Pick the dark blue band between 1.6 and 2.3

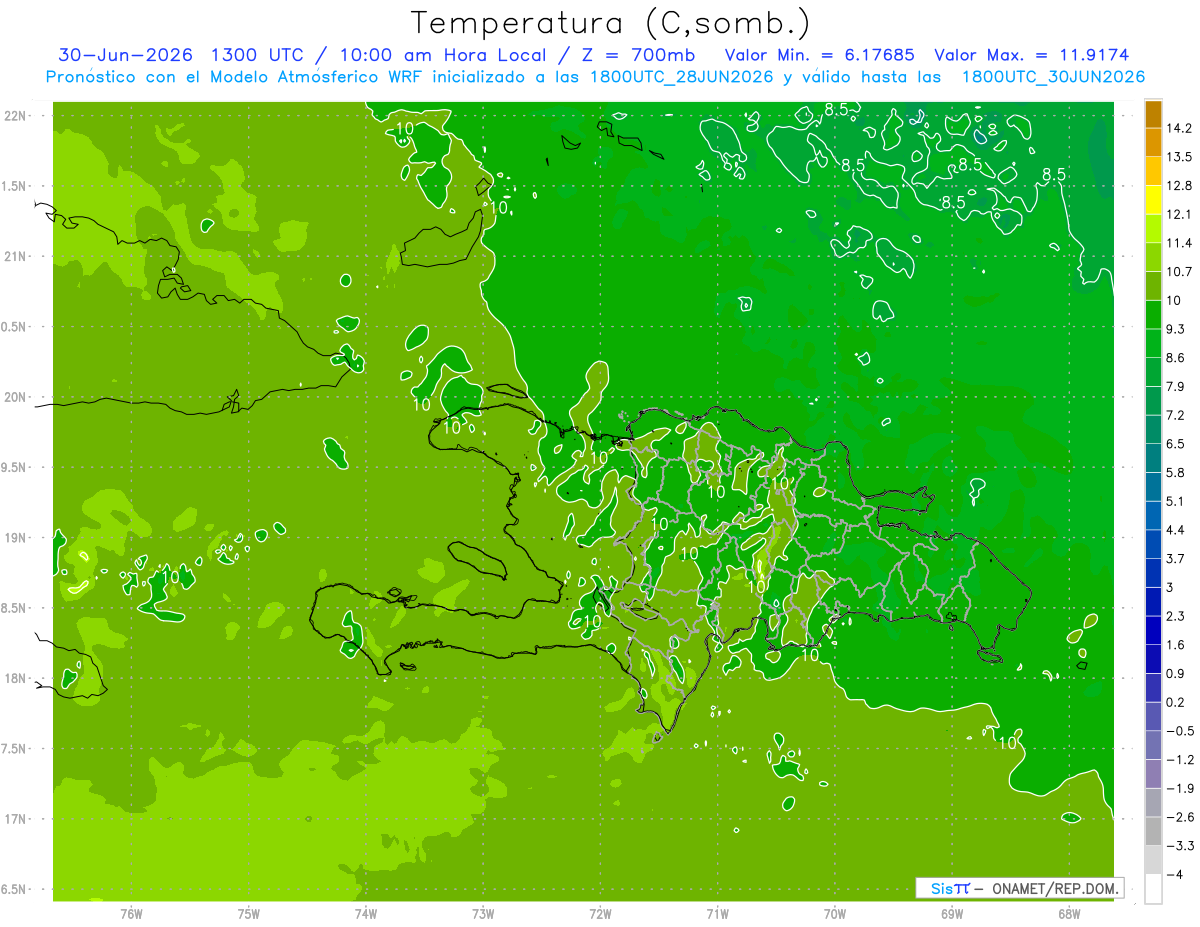tap(1153, 630)
